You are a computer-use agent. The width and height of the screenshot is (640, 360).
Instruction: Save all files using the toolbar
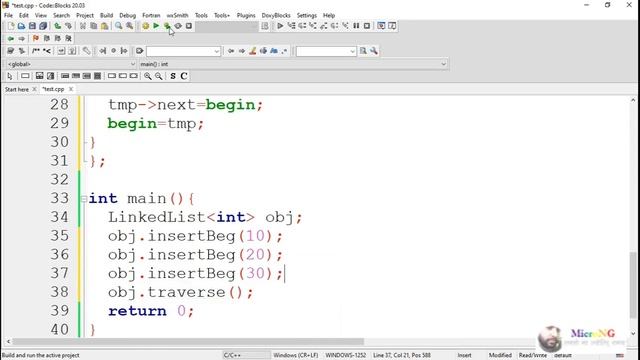pyautogui.click(x=43, y=26)
